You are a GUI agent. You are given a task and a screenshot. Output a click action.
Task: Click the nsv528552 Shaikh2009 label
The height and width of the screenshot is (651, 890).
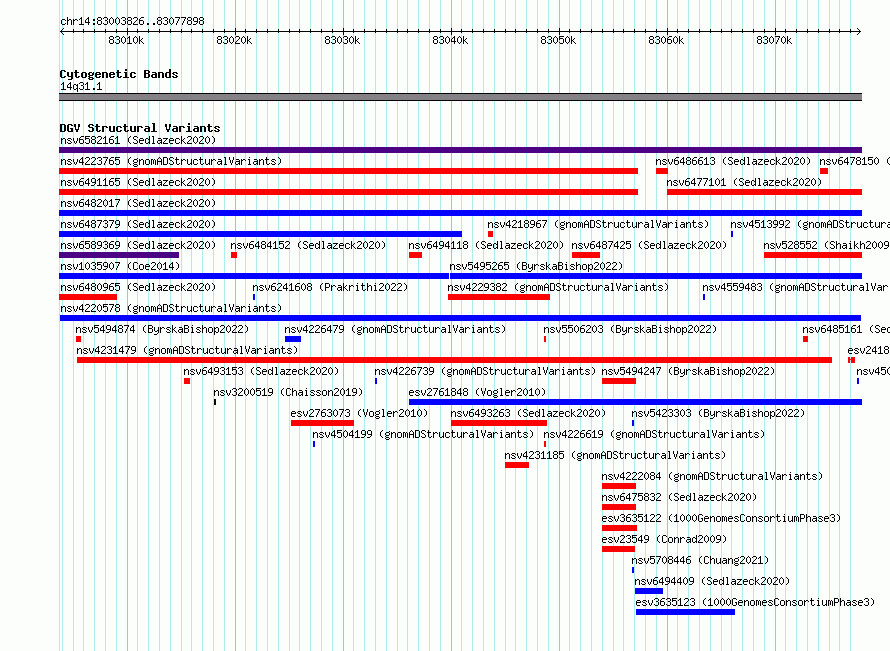(x=826, y=245)
